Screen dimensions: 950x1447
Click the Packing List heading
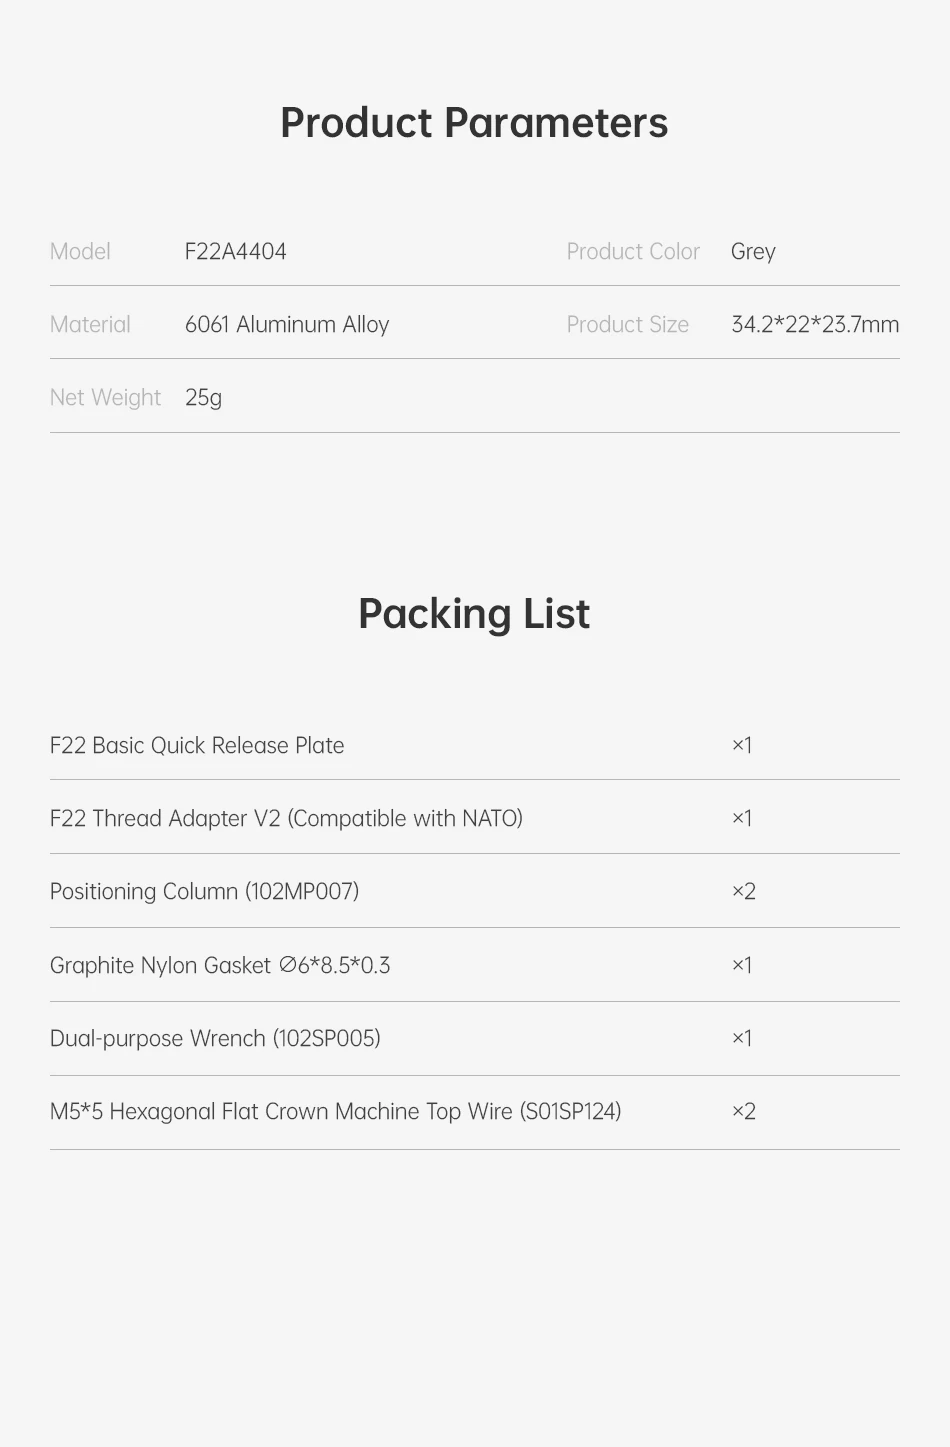pyautogui.click(x=474, y=614)
